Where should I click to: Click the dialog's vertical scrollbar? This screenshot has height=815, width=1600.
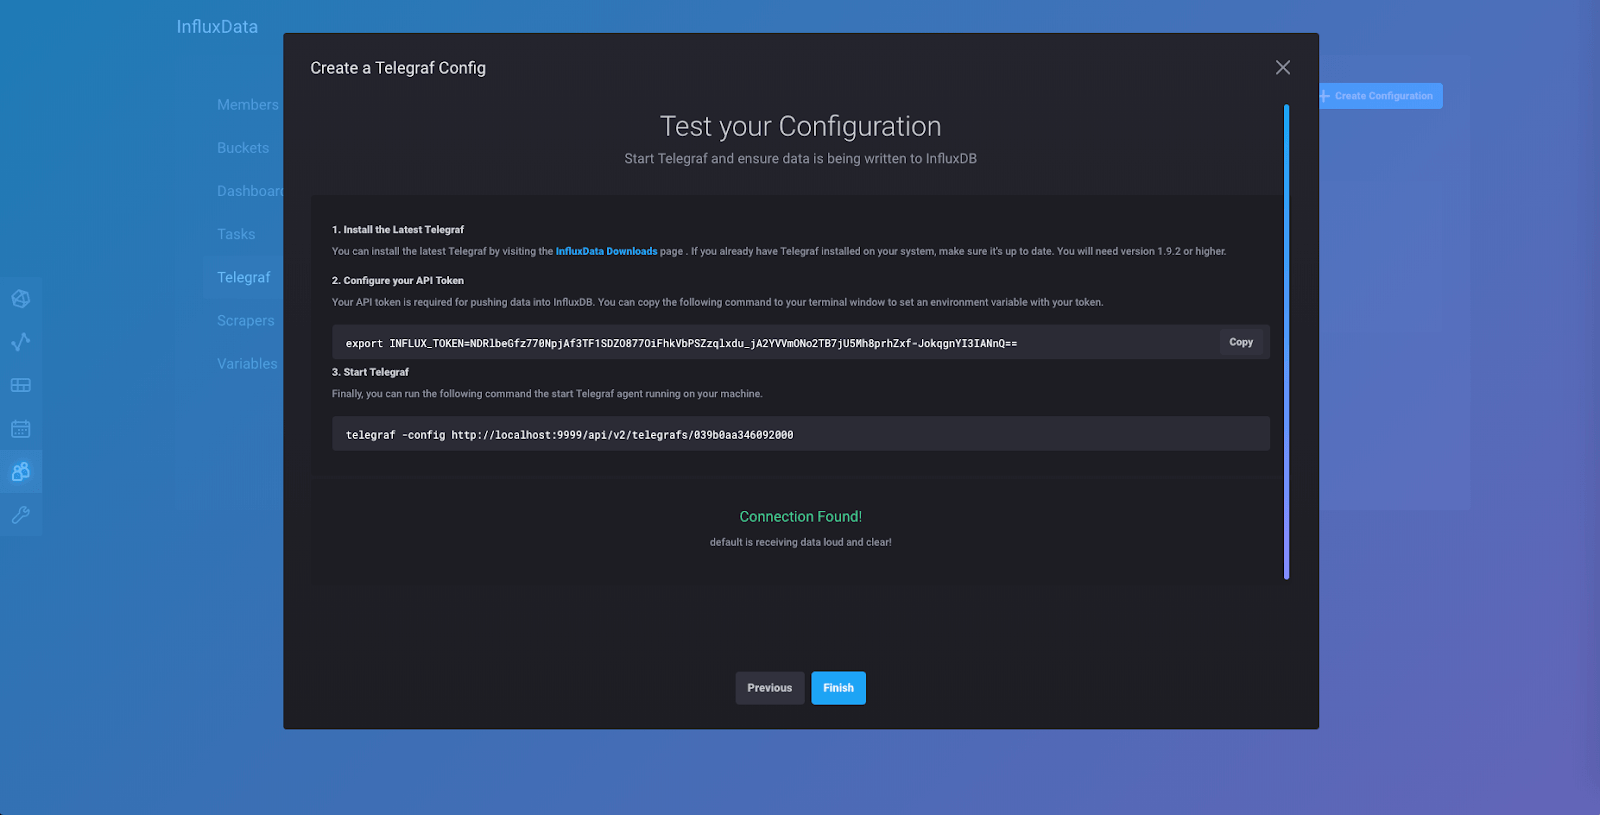pyautogui.click(x=1286, y=341)
